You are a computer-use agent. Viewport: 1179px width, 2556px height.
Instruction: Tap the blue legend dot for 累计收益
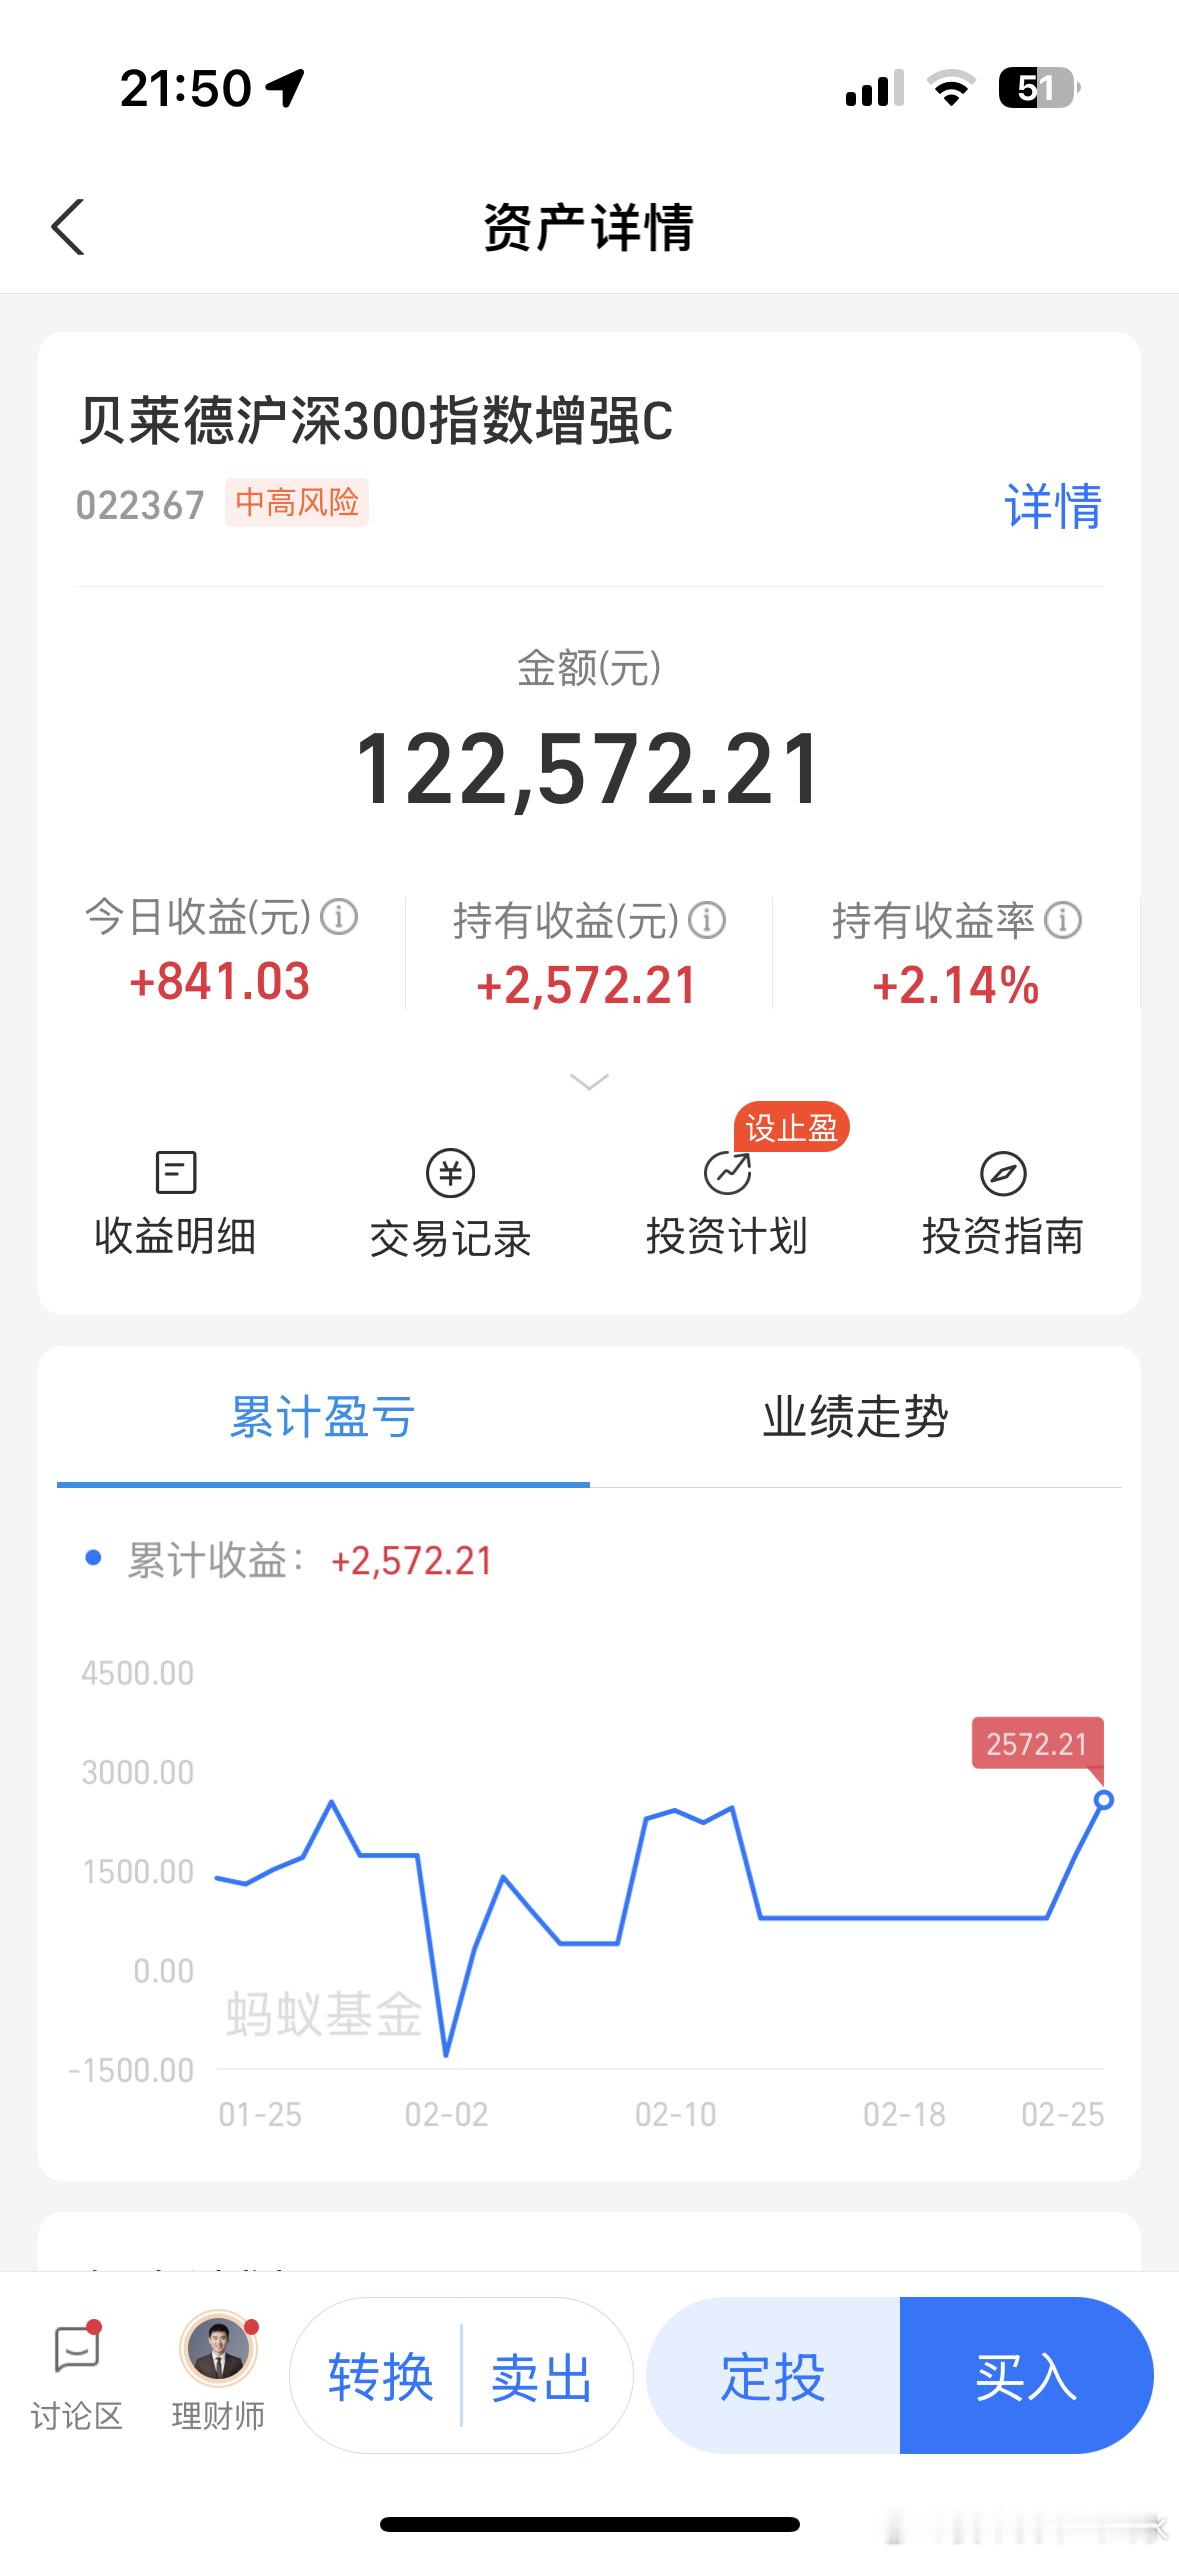pos(94,1558)
